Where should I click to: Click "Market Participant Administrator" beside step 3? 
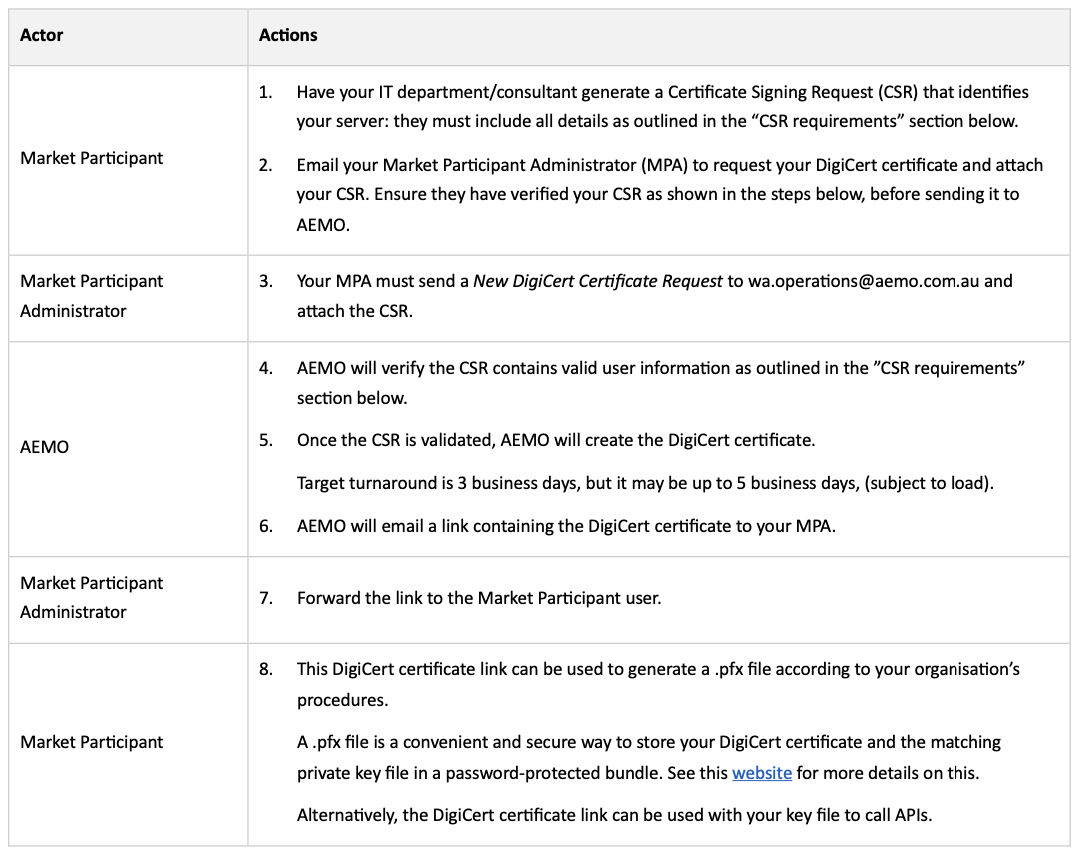(92, 296)
